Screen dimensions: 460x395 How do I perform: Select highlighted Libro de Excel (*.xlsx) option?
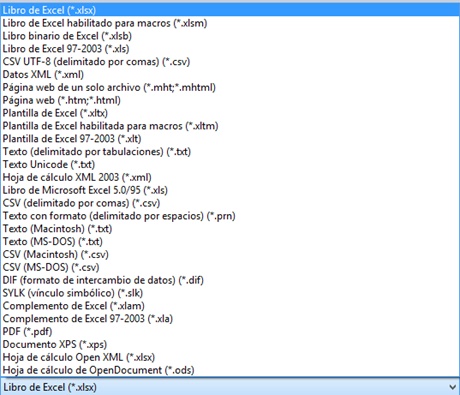(x=230, y=10)
